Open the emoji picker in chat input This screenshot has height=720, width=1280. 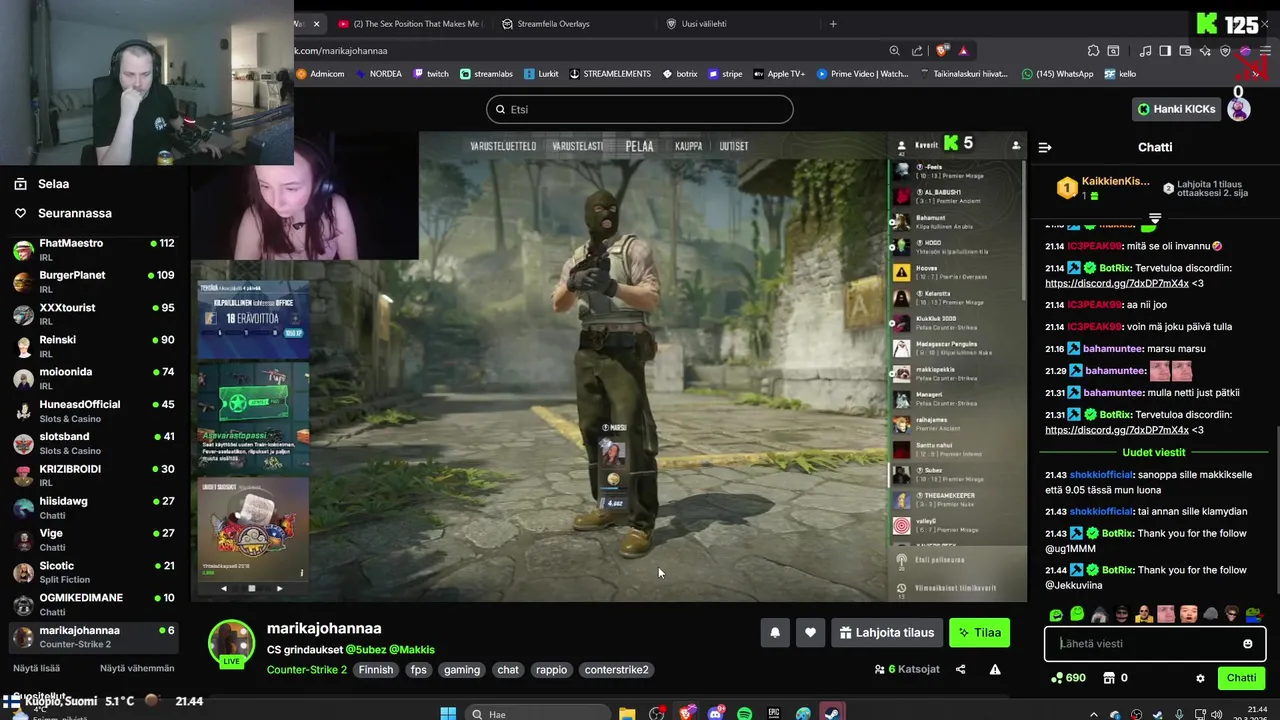click(1248, 644)
